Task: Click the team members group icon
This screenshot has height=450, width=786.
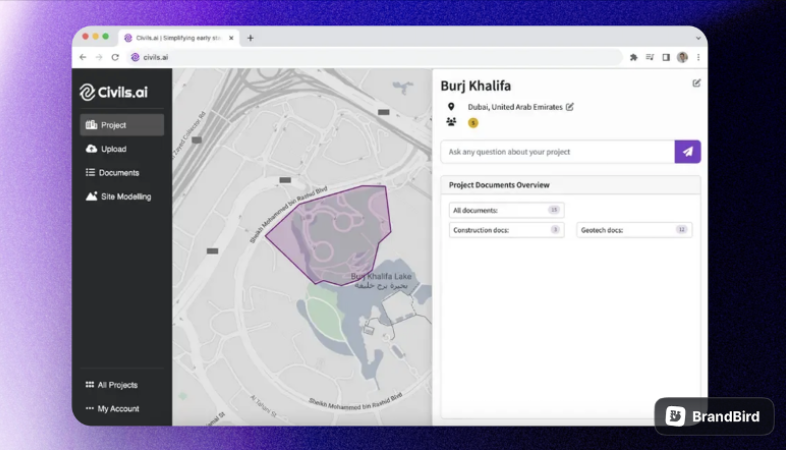Action: pos(451,122)
